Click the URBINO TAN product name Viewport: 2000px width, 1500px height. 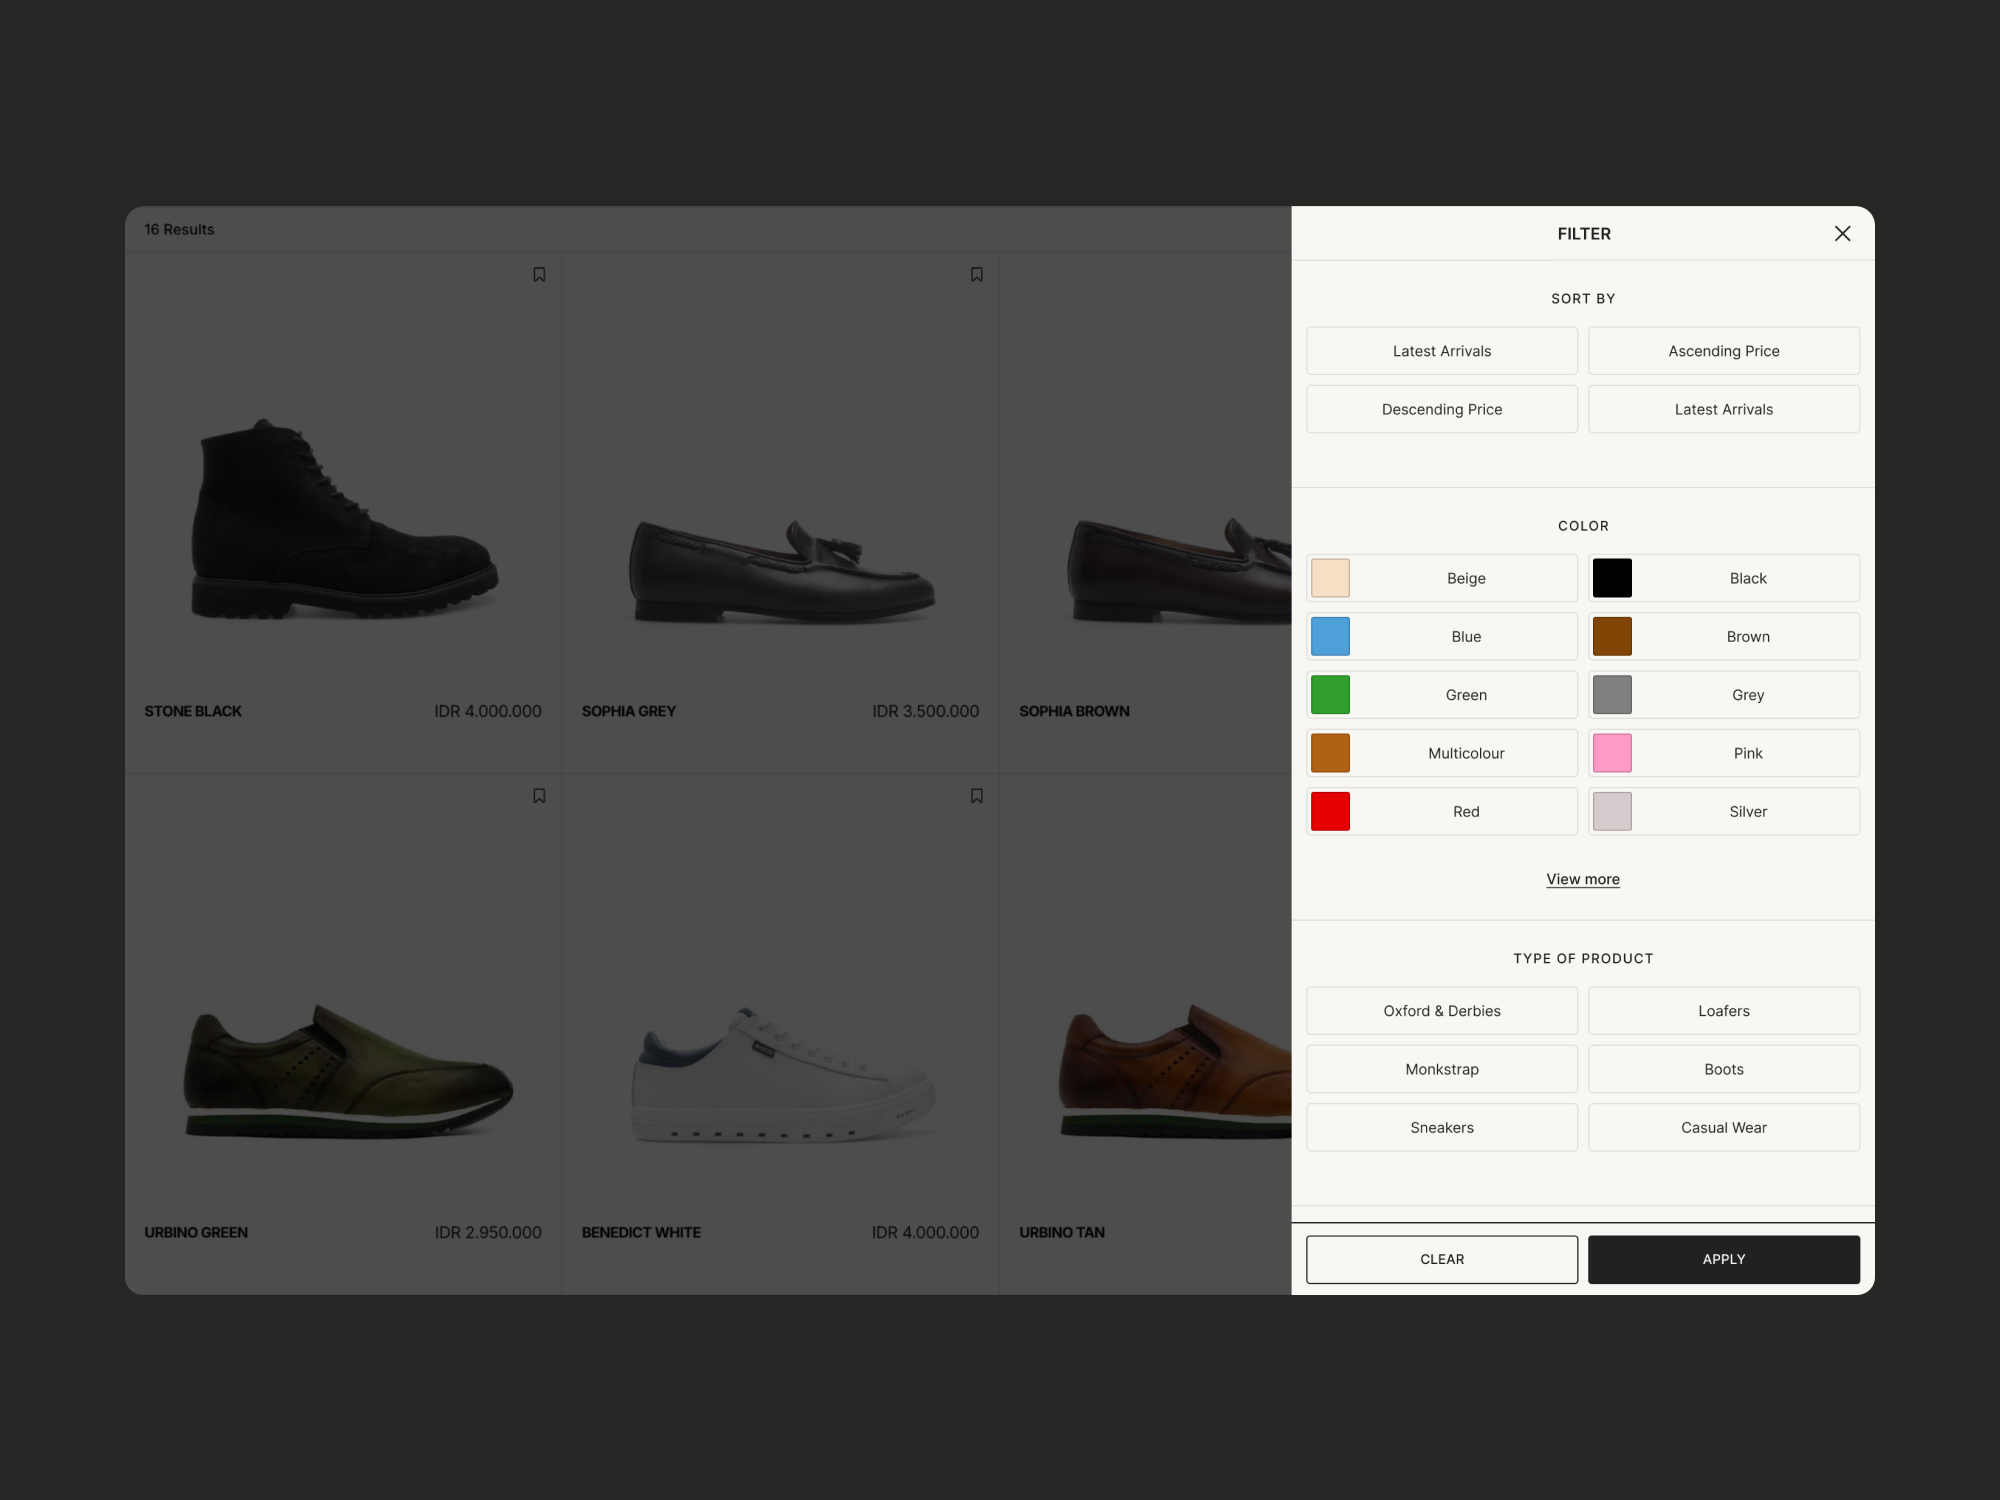(x=1062, y=1232)
